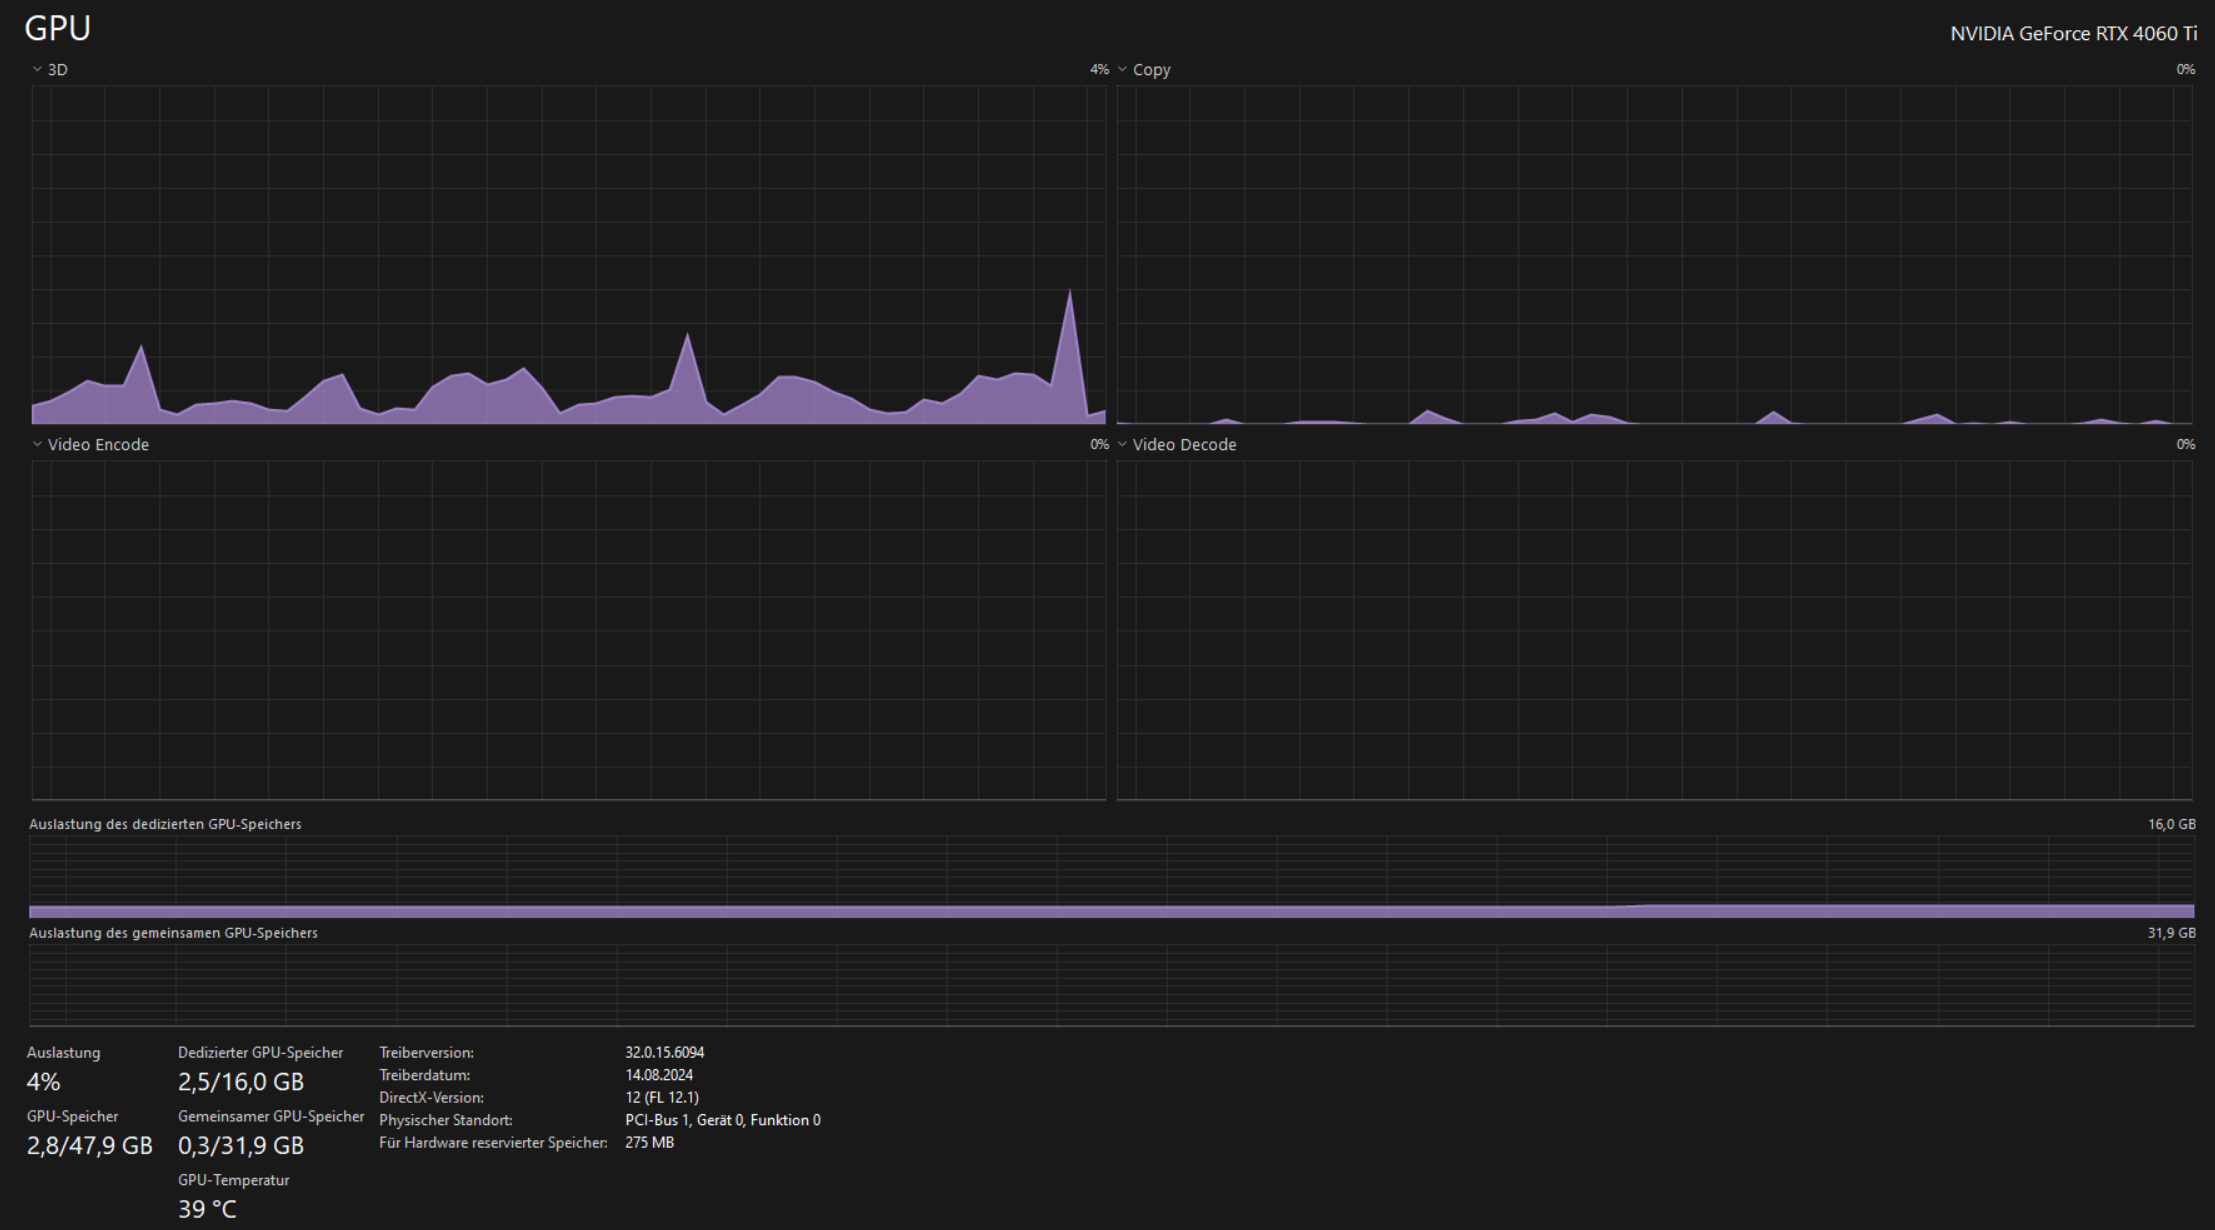The image size is (2215, 1230).
Task: Open the 3D engine dropdown chevron
Action: [38, 70]
